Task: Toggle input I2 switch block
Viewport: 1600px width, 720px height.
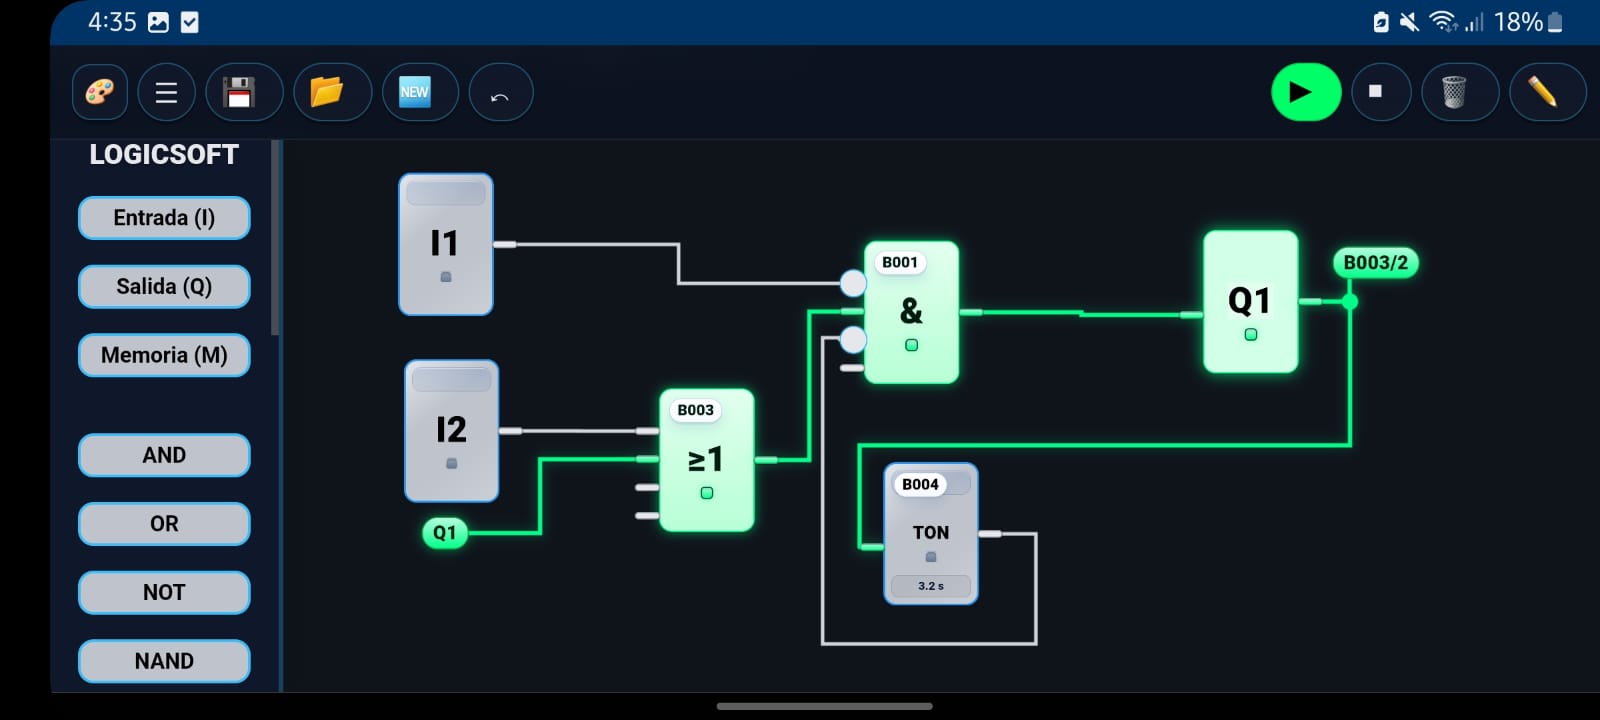Action: [x=451, y=431]
